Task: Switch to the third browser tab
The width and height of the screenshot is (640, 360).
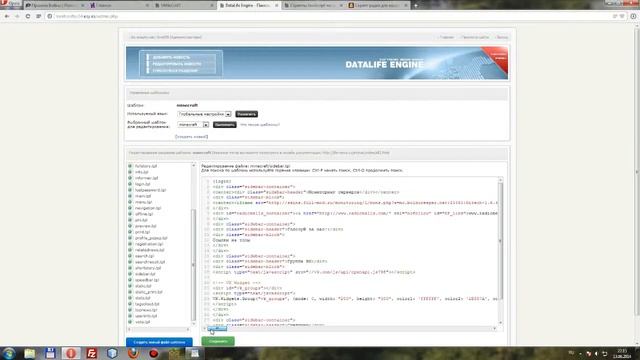Action: point(184,5)
